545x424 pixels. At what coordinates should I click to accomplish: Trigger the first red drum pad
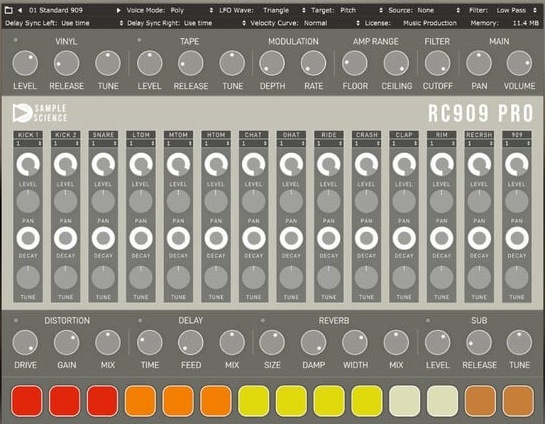tap(27, 401)
